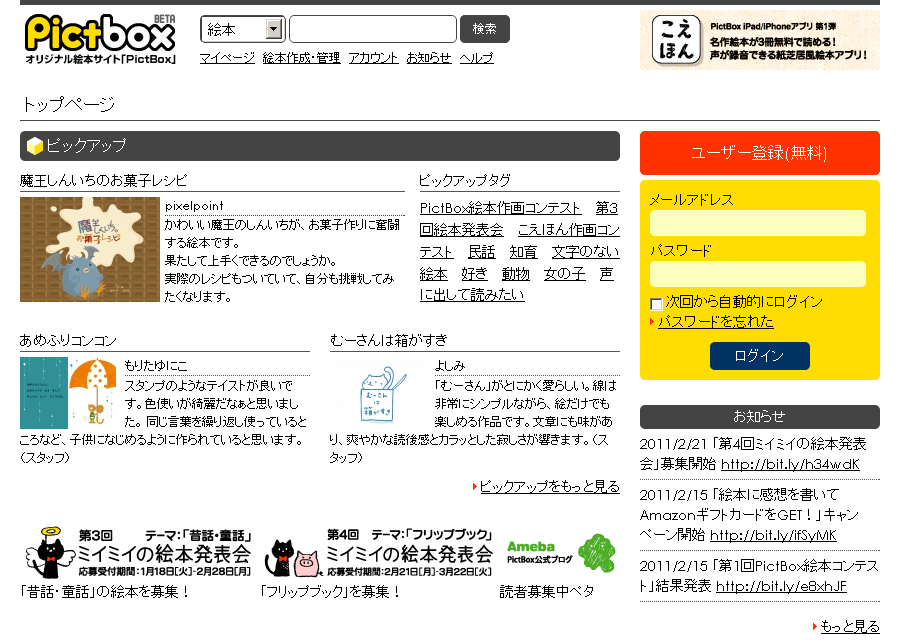
Task: Focus the パスワード input field
Action: [x=758, y=274]
